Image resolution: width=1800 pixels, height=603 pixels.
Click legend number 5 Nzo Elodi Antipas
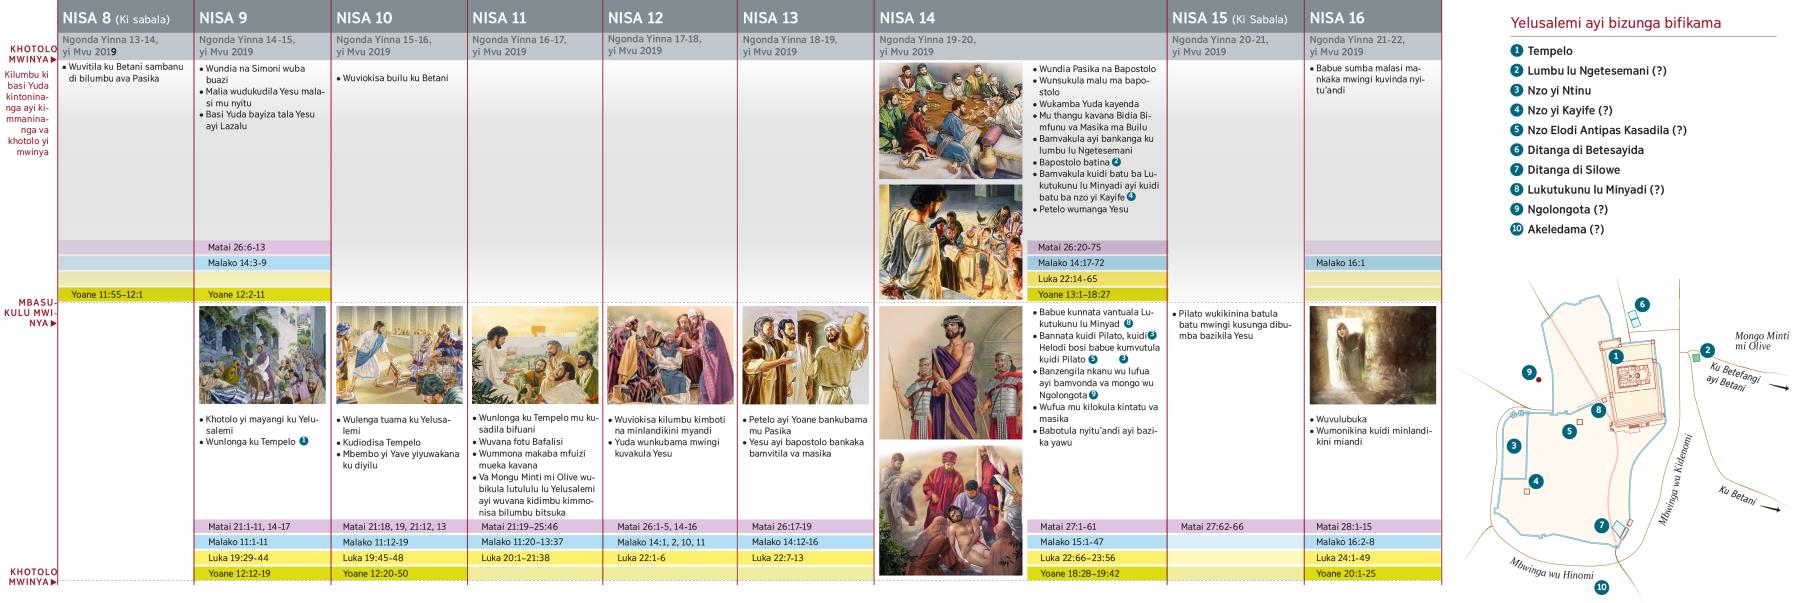(x=1517, y=130)
